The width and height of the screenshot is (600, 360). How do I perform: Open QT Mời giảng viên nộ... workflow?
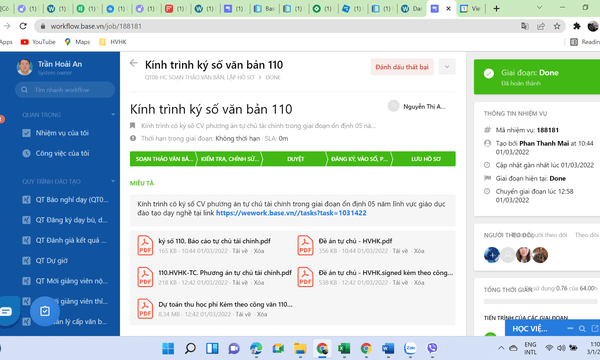pos(65,281)
